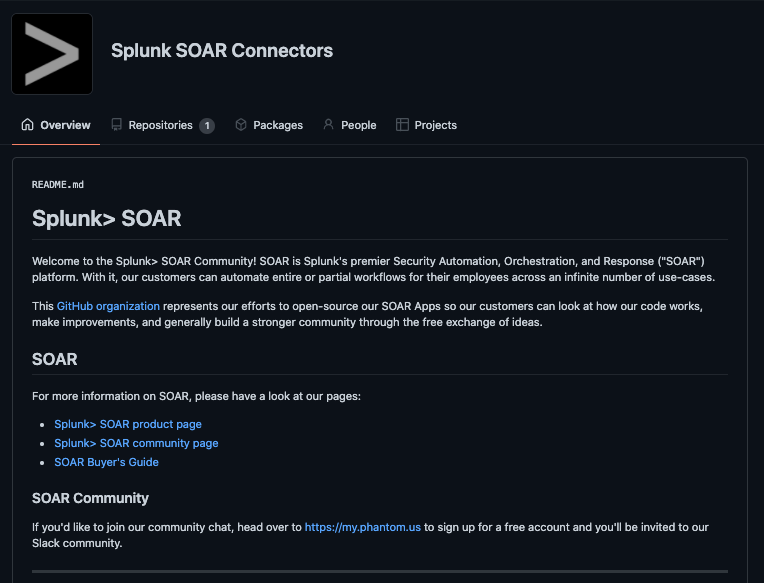Click the Splunk> SOAR main heading
The image size is (764, 583).
point(106,218)
